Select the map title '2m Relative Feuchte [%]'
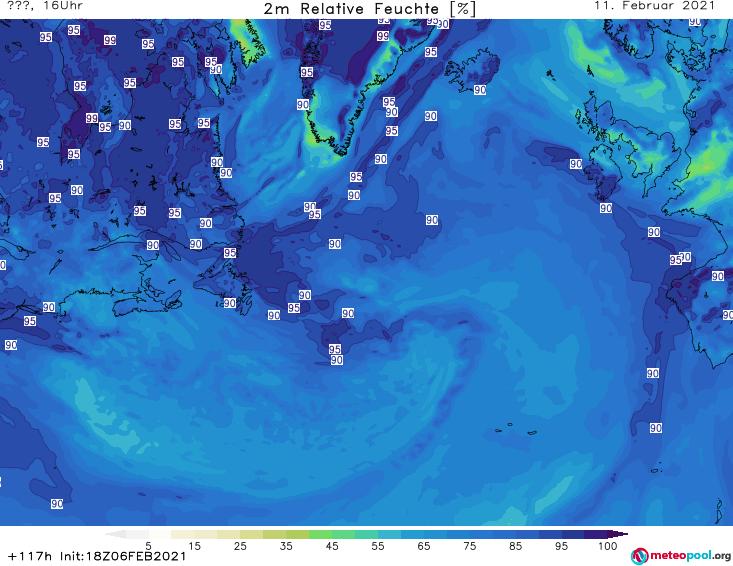733x566 pixels. (x=370, y=9)
